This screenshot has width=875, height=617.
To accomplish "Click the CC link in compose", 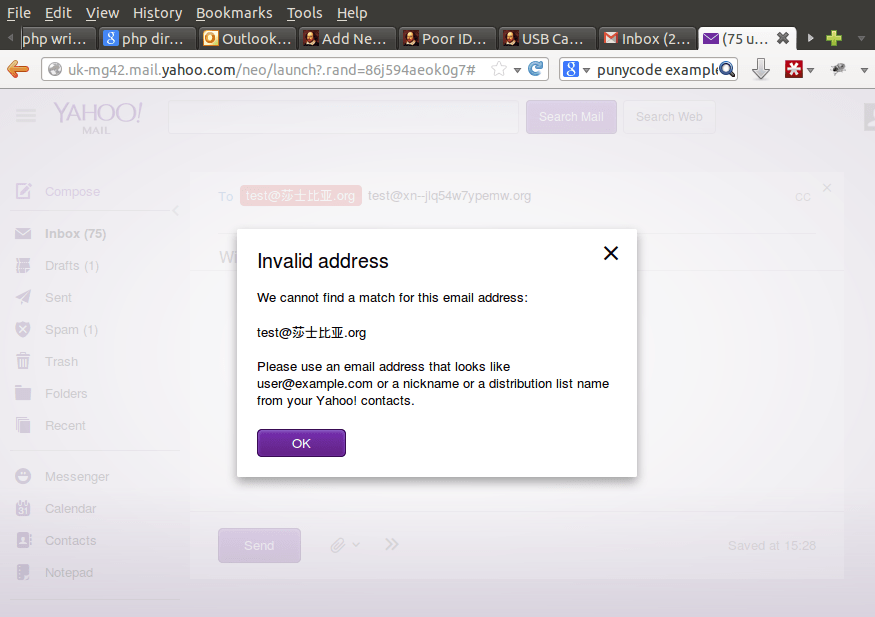I will (x=802, y=197).
